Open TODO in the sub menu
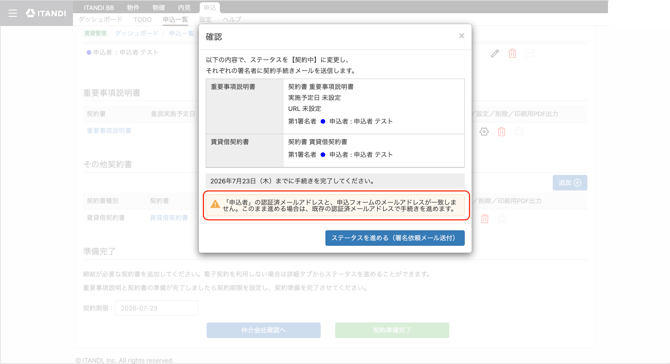Image resolution: width=670 pixels, height=364 pixels. pos(142,20)
